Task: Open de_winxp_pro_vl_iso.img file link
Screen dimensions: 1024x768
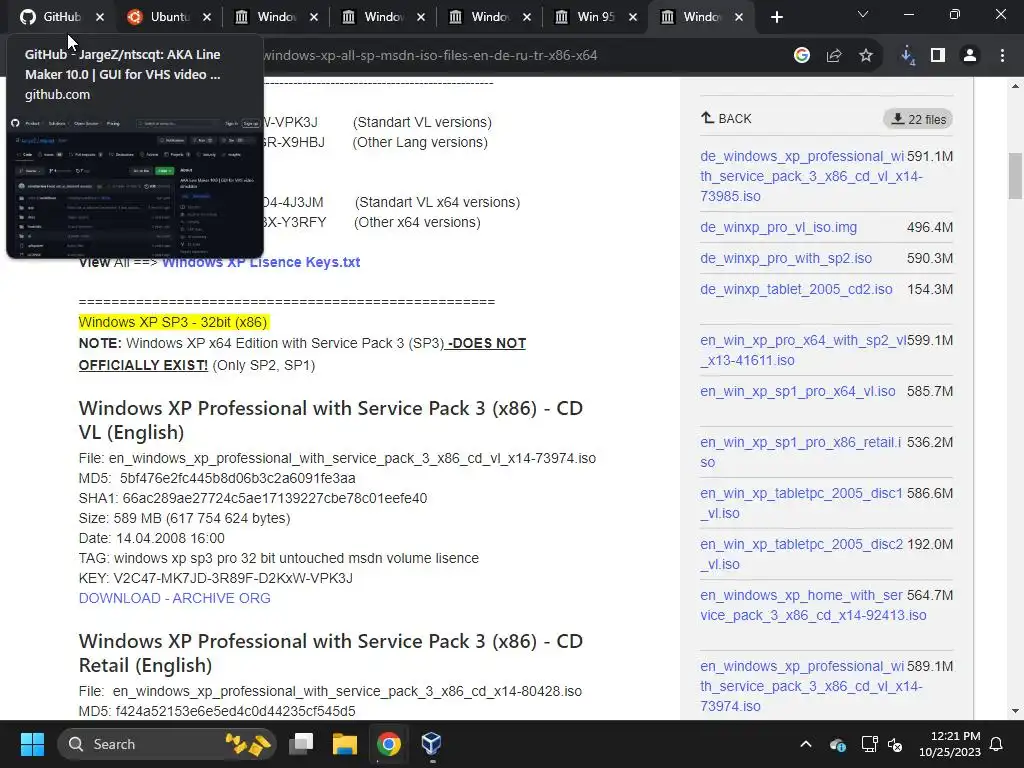Action: point(778,227)
